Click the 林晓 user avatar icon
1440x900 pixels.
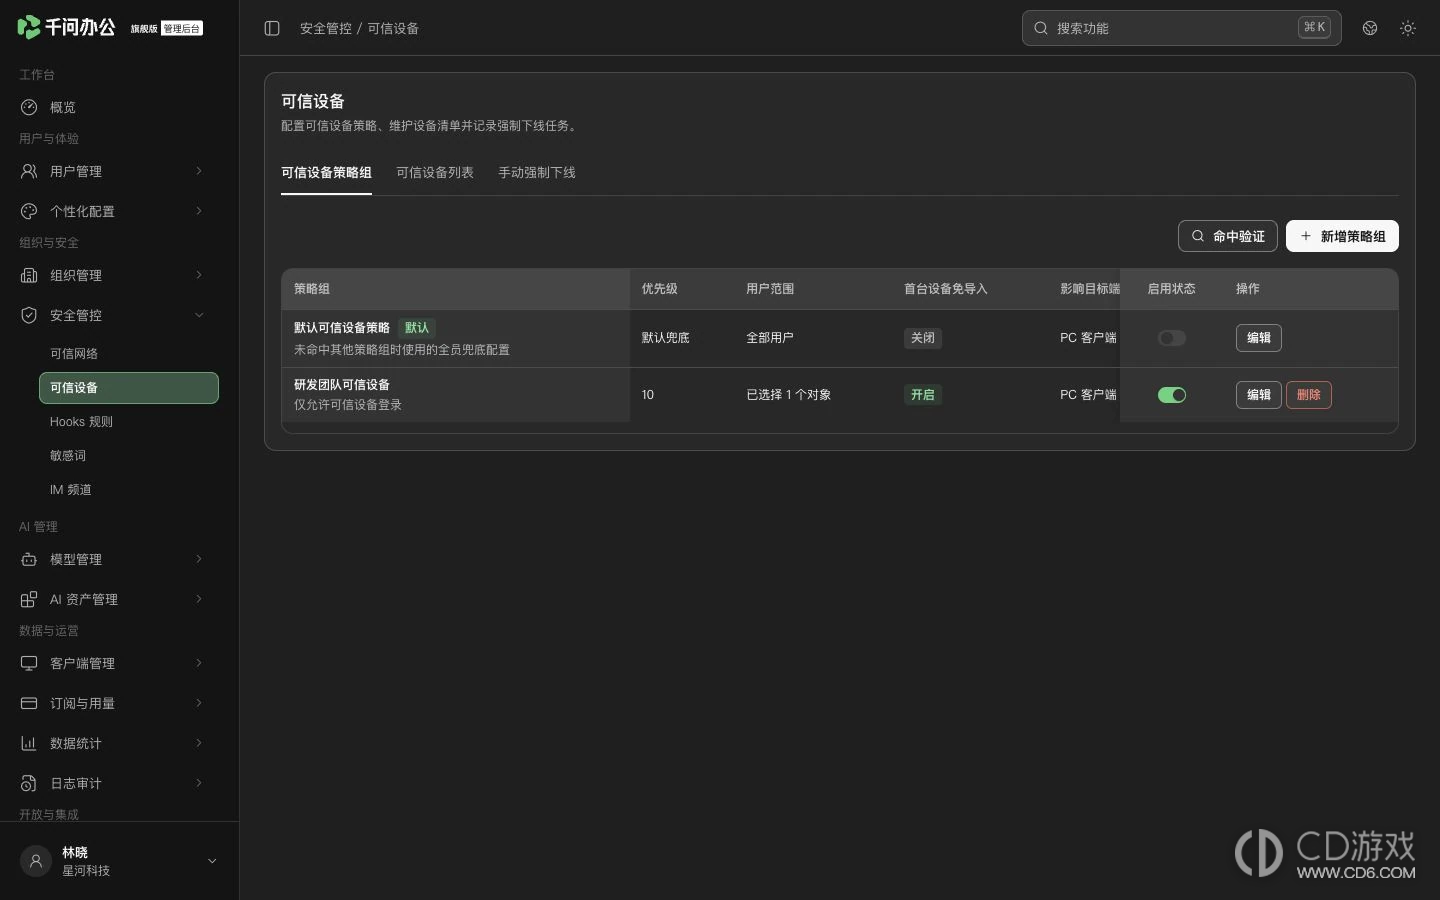tap(36, 861)
